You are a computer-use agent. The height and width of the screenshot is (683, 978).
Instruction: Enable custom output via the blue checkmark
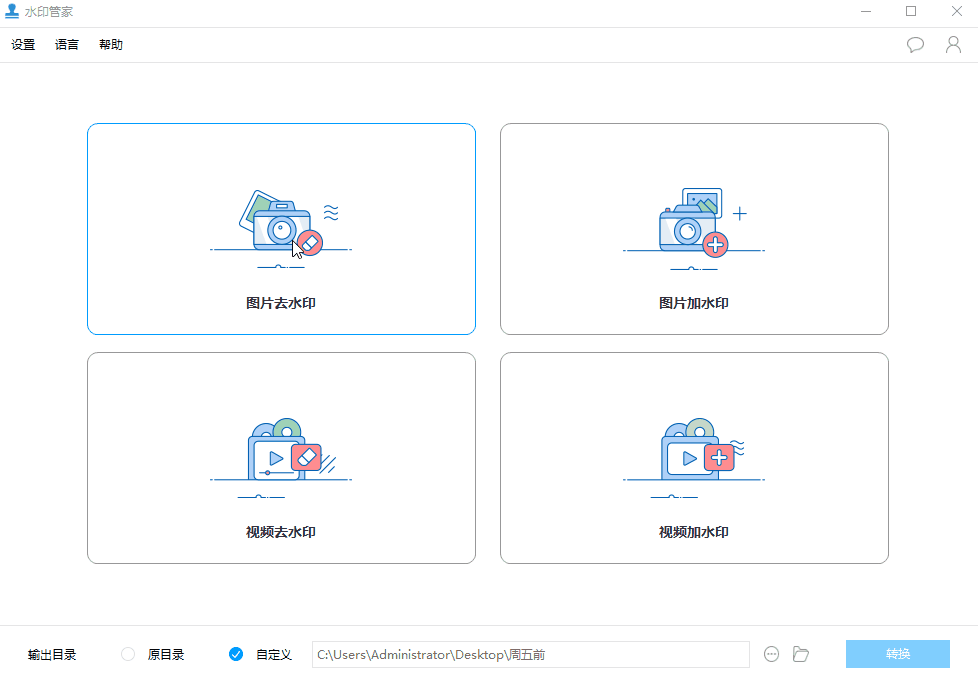click(x=236, y=654)
